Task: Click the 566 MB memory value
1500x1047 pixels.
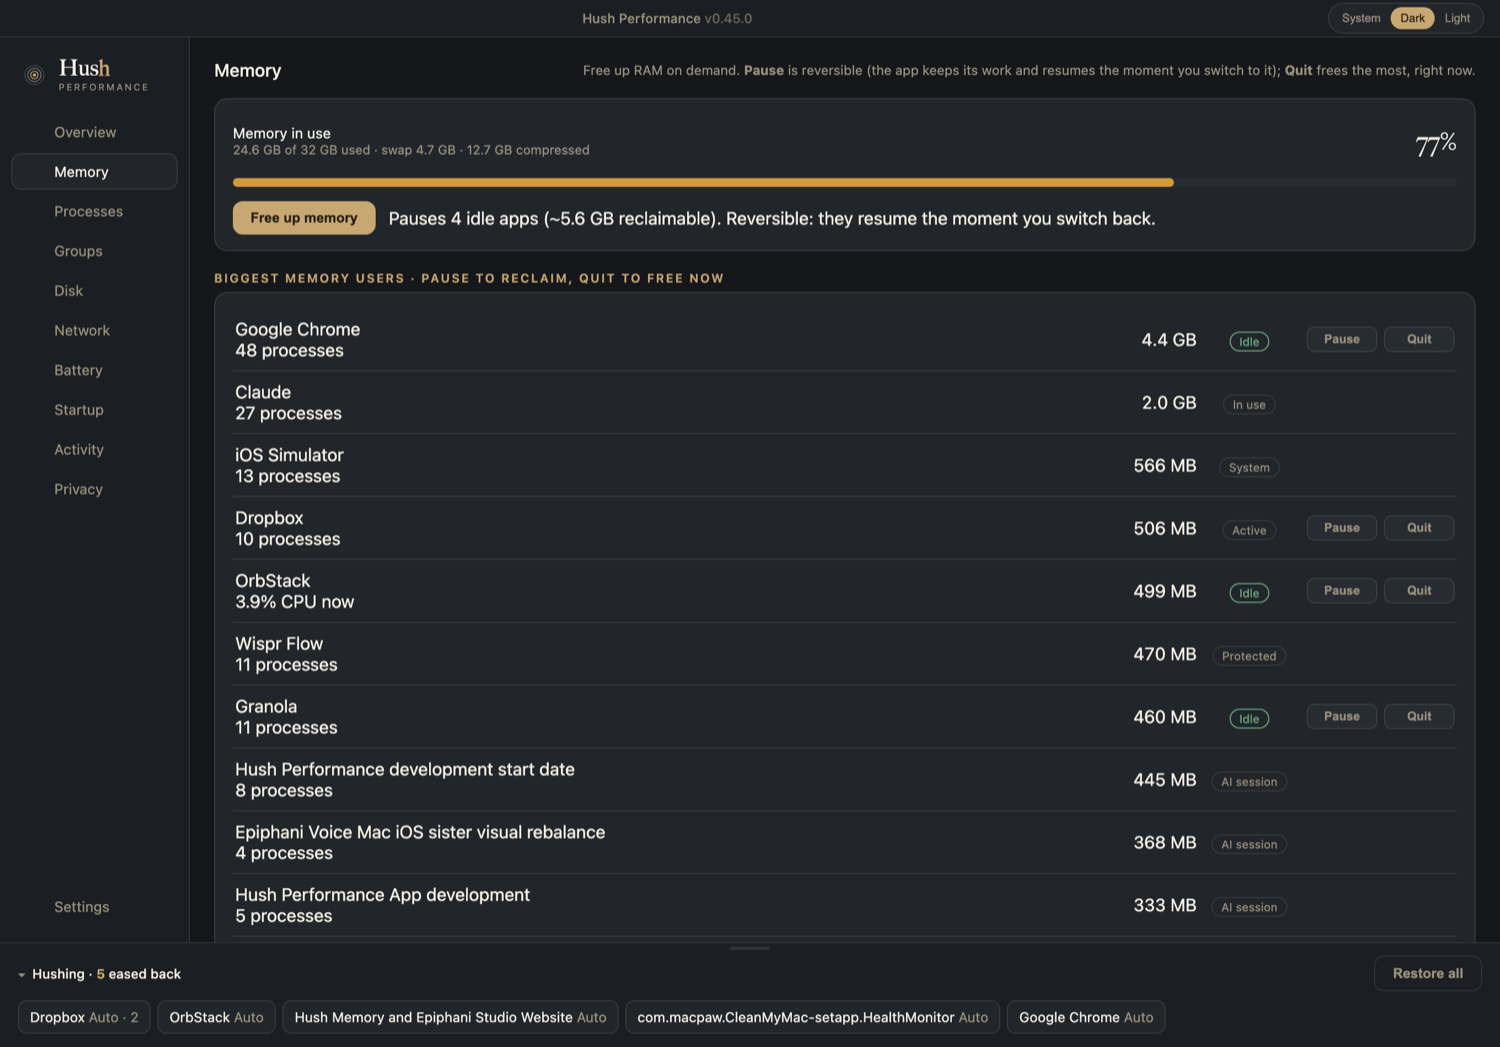Action: 1165,466
